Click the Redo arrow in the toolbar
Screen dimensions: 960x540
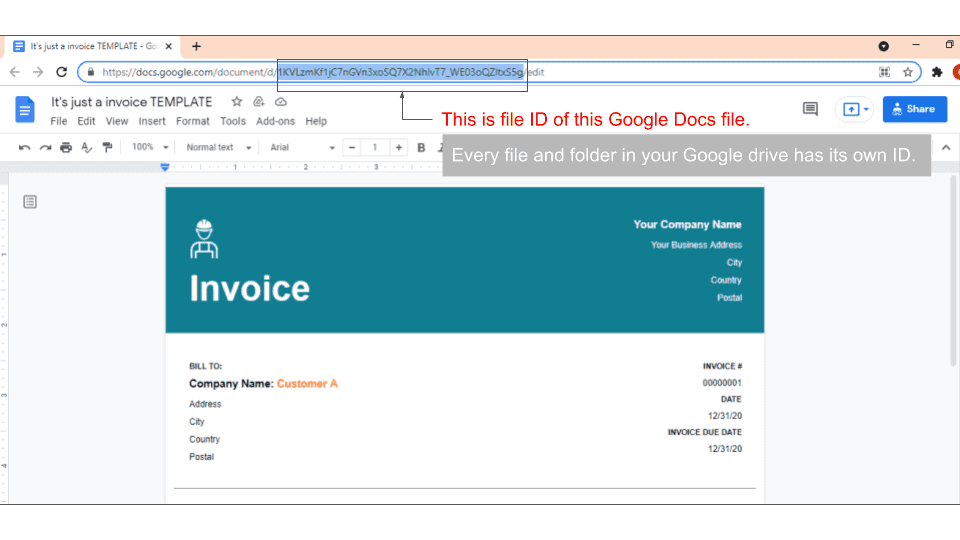(45, 148)
